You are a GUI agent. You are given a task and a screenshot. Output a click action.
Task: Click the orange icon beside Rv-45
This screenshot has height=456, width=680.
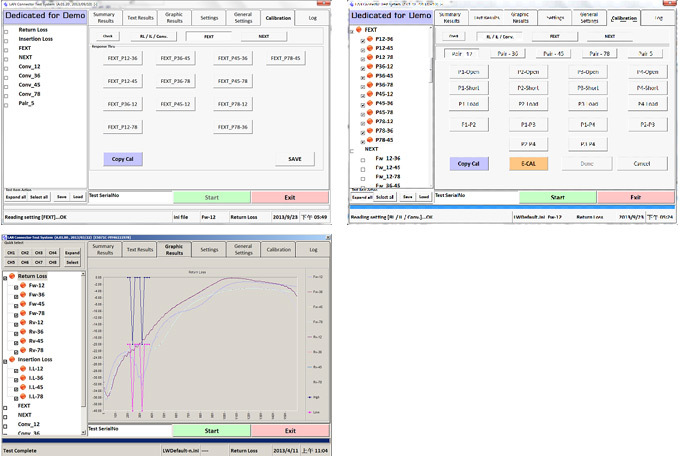[x=22, y=341]
